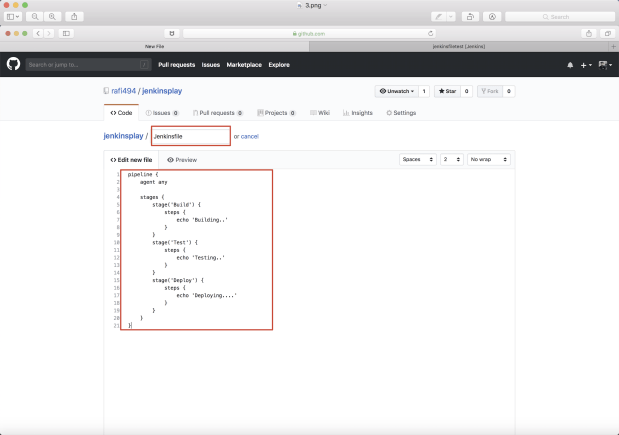
Task: Click the Jenkinsfile filename input field
Action: (x=191, y=136)
